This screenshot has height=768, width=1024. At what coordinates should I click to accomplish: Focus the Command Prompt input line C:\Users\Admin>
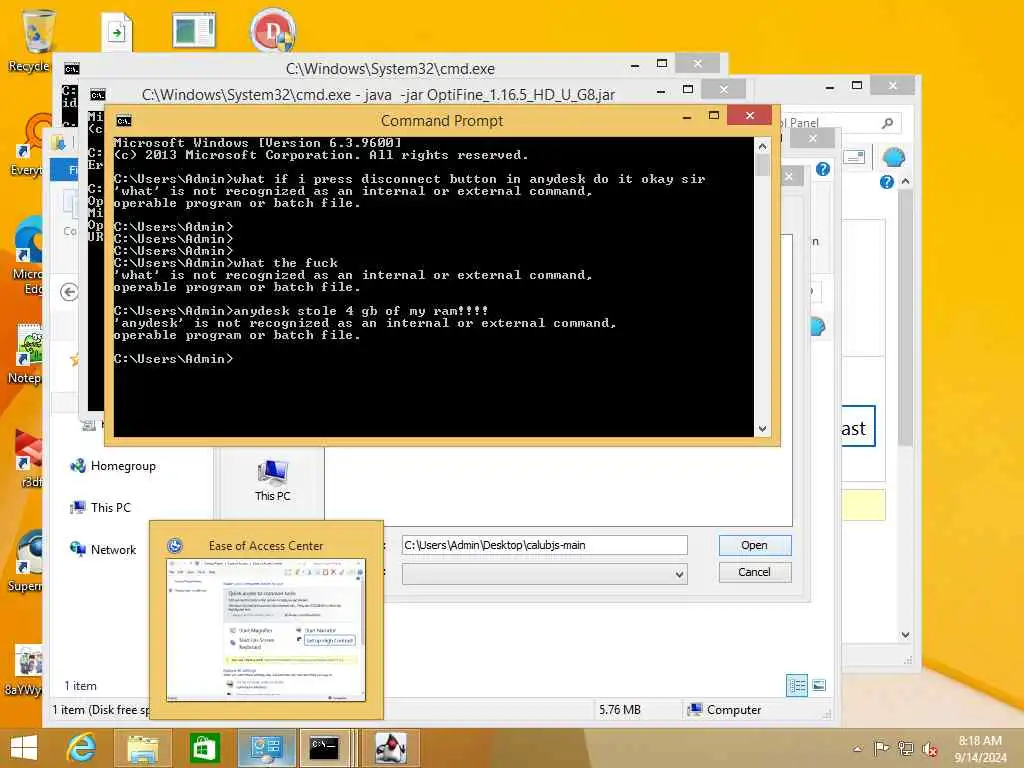[x=173, y=359]
